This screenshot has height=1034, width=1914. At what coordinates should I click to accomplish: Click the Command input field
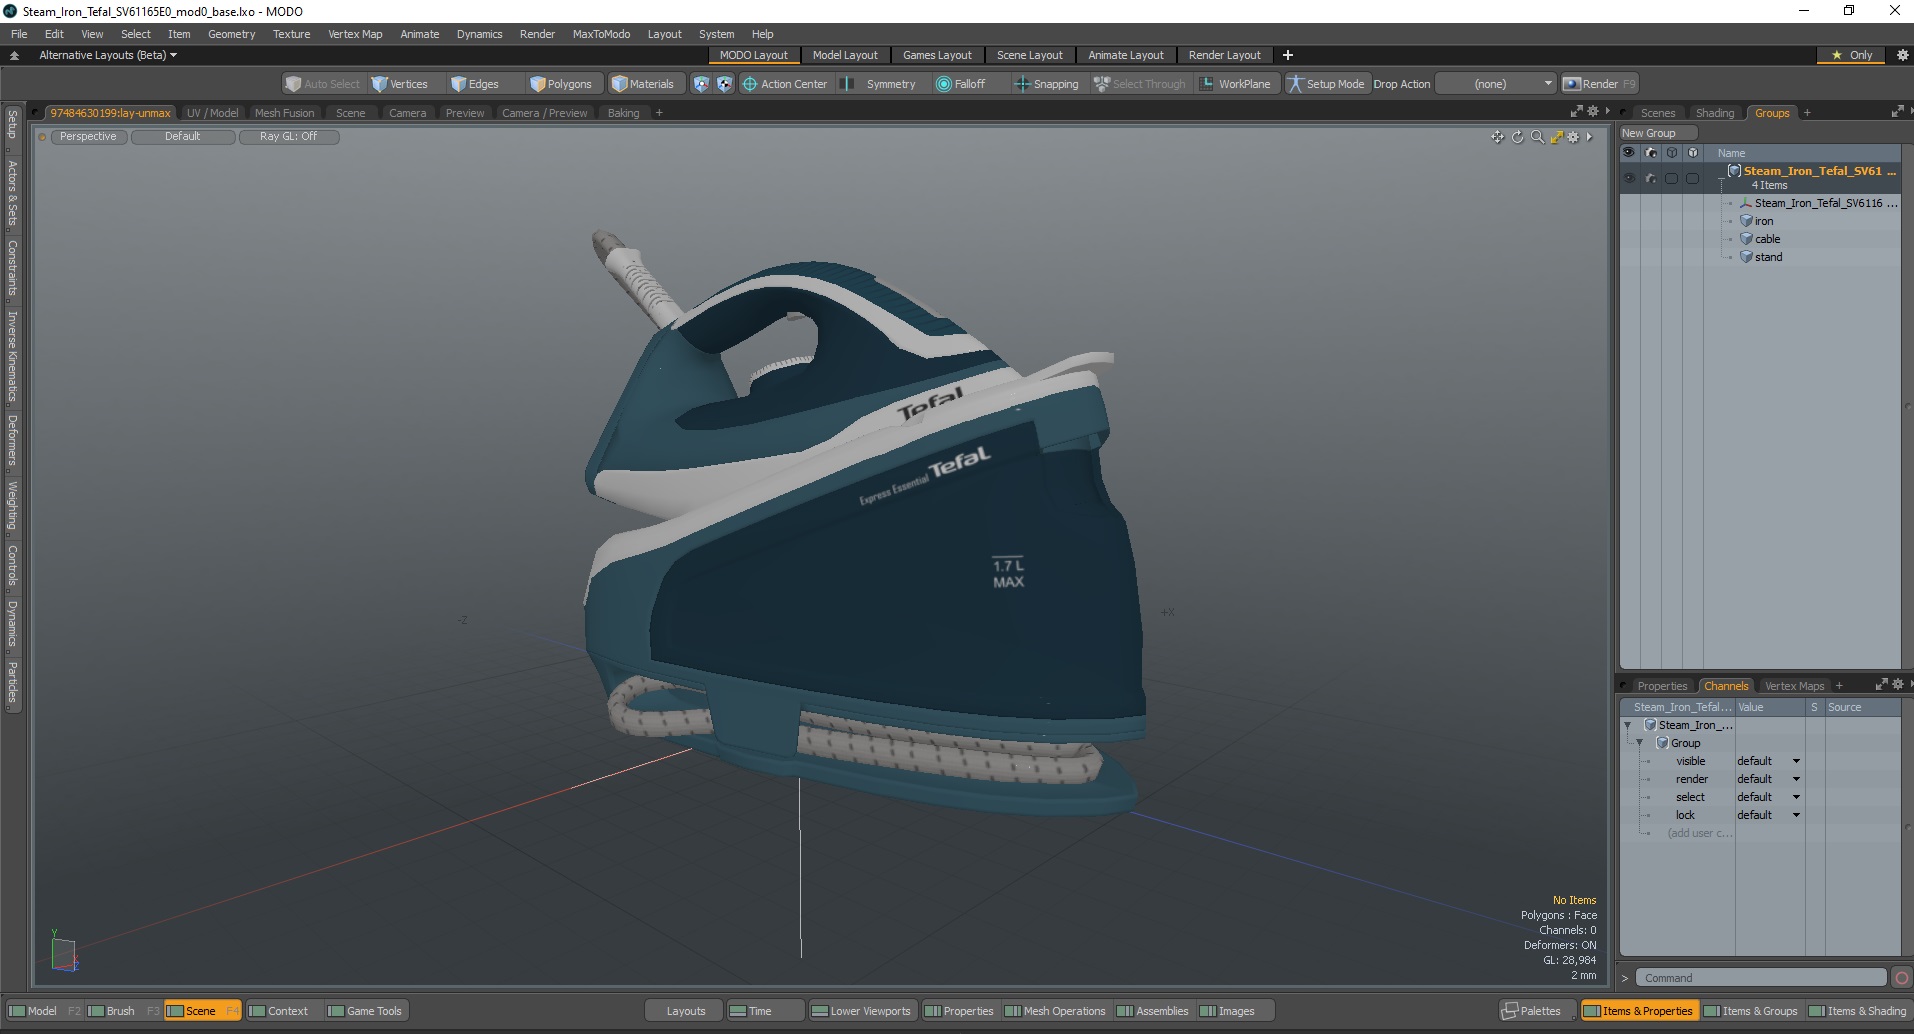coord(1763,978)
